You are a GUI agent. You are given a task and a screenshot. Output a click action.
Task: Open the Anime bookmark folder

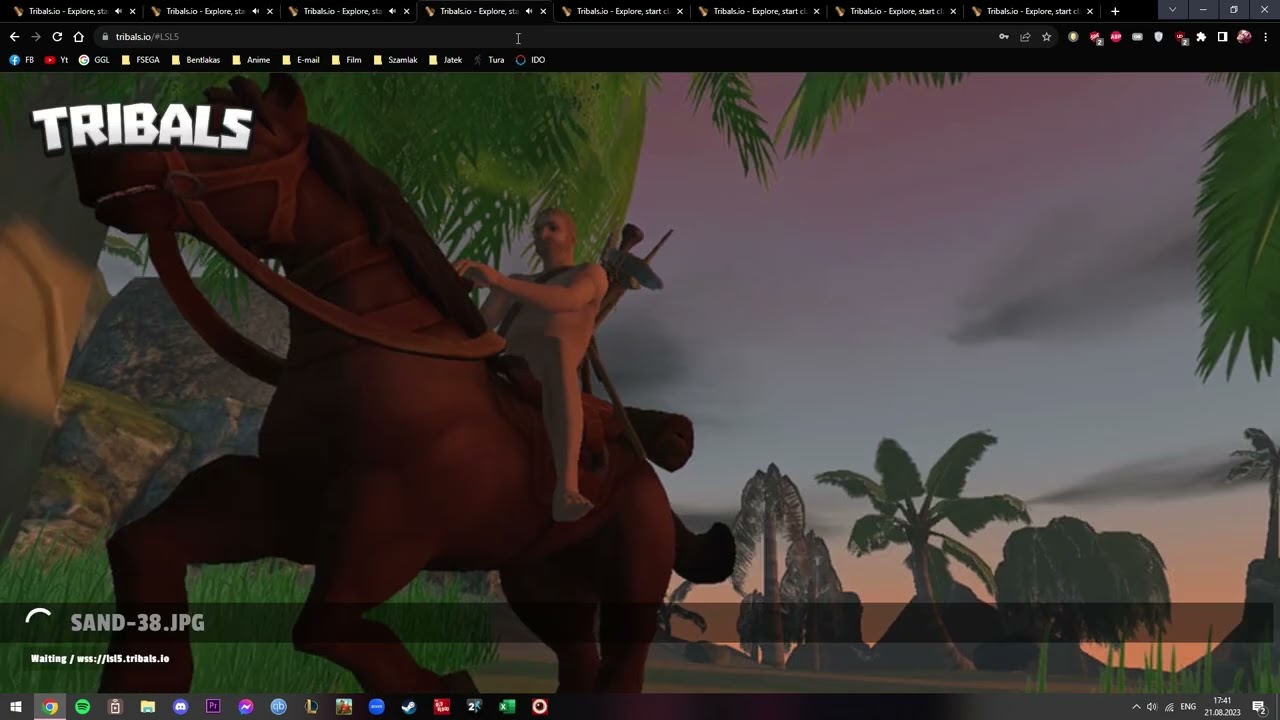(251, 60)
